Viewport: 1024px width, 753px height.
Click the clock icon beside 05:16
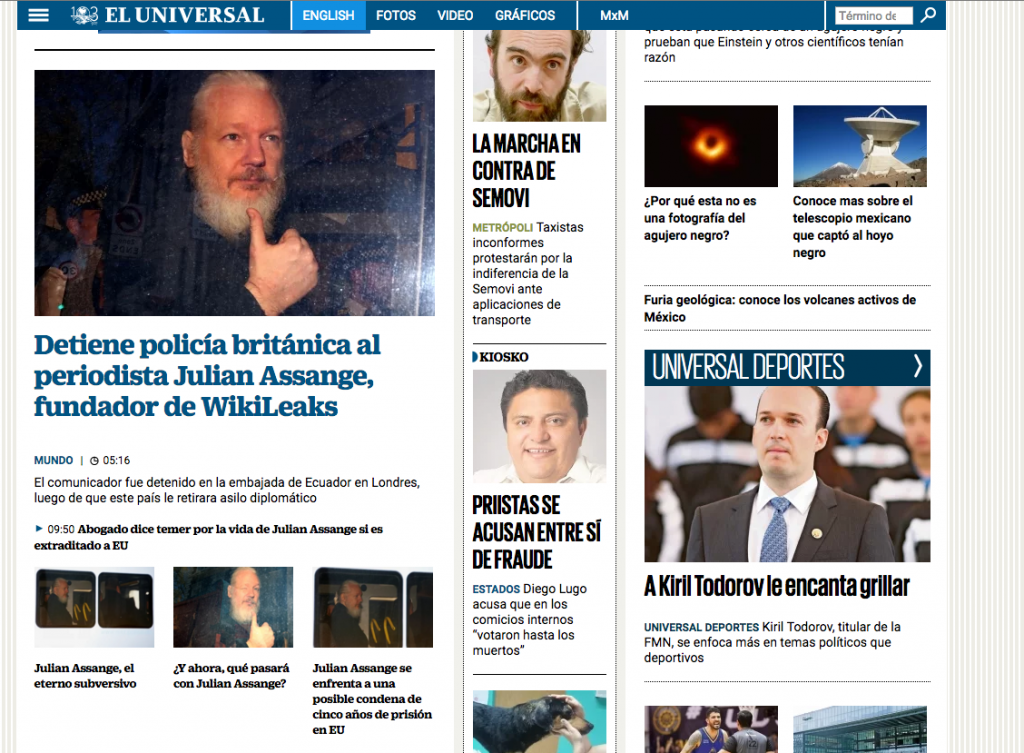click(94, 461)
